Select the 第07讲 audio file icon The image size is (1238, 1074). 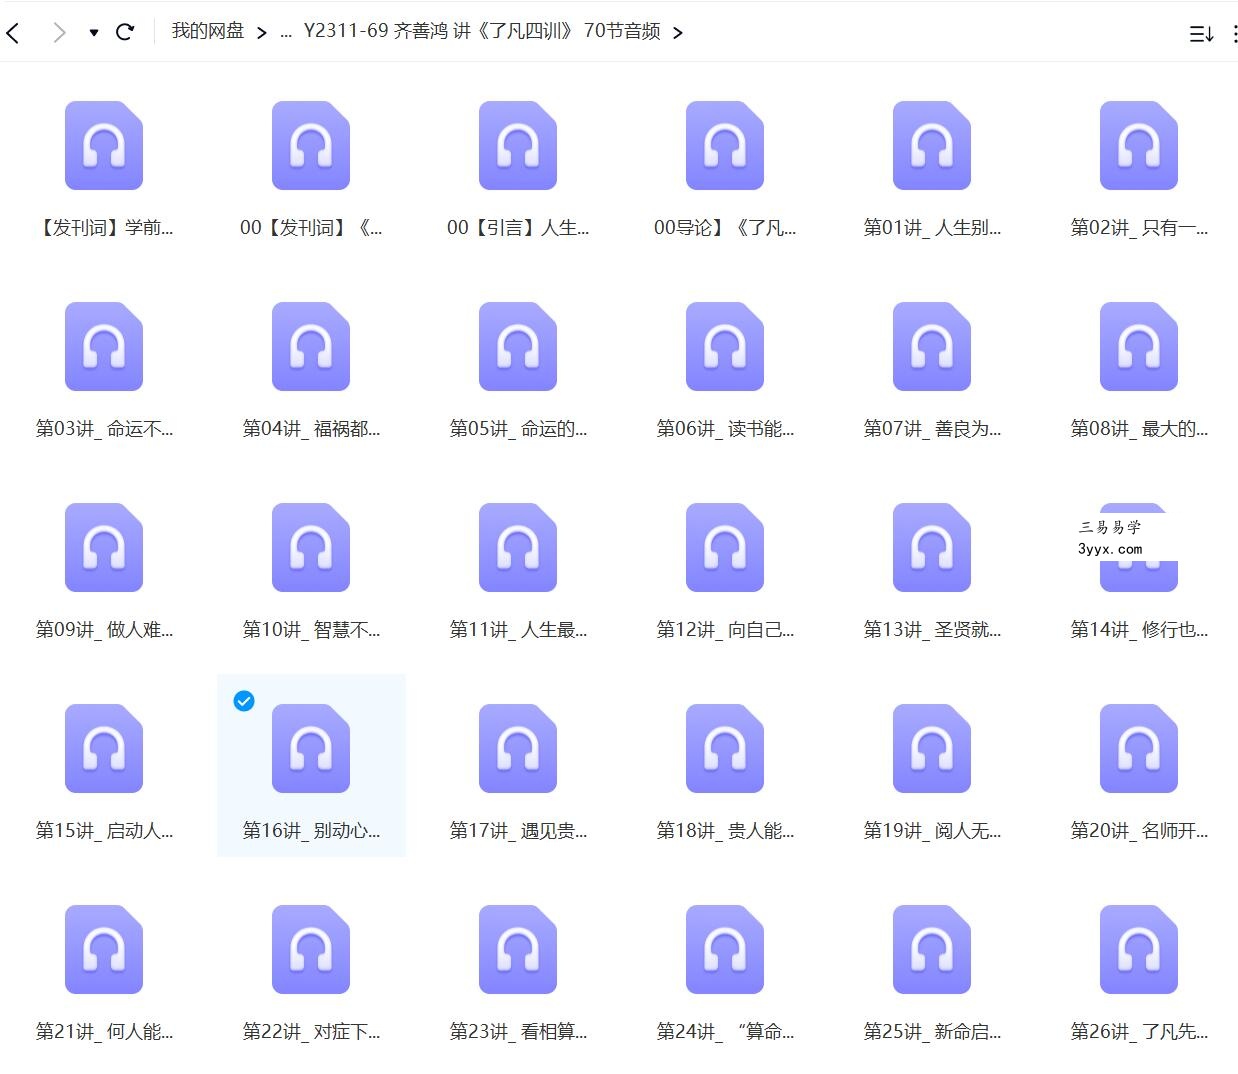(932, 346)
